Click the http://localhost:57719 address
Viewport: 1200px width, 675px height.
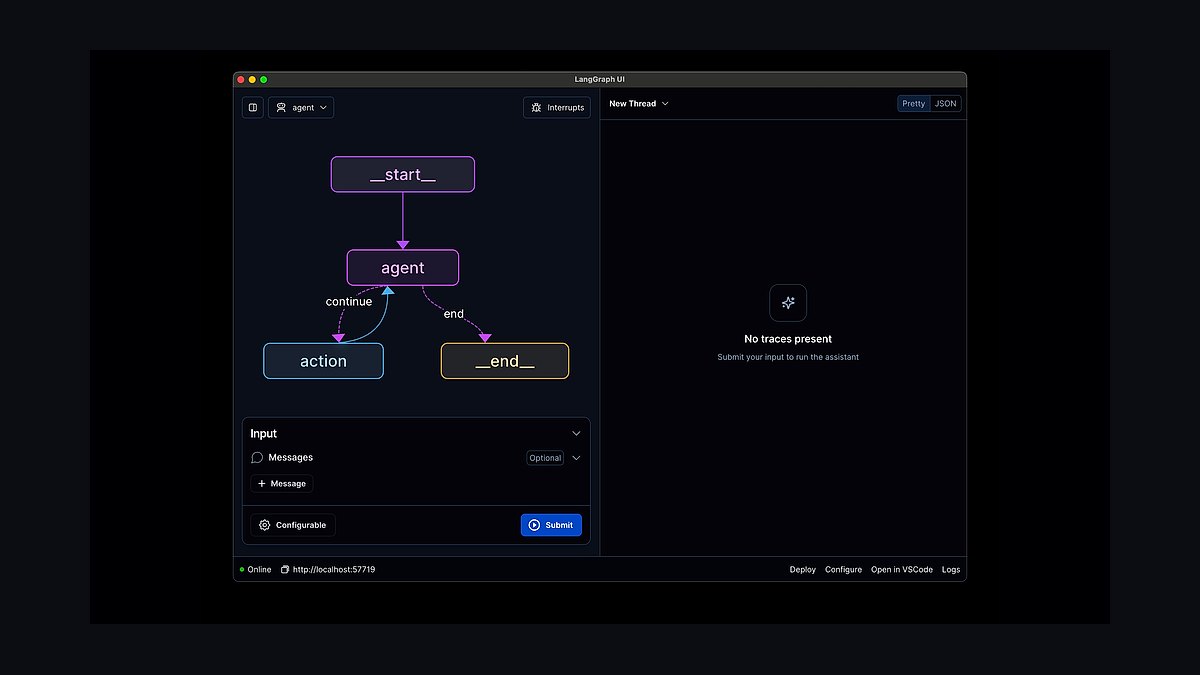click(334, 569)
